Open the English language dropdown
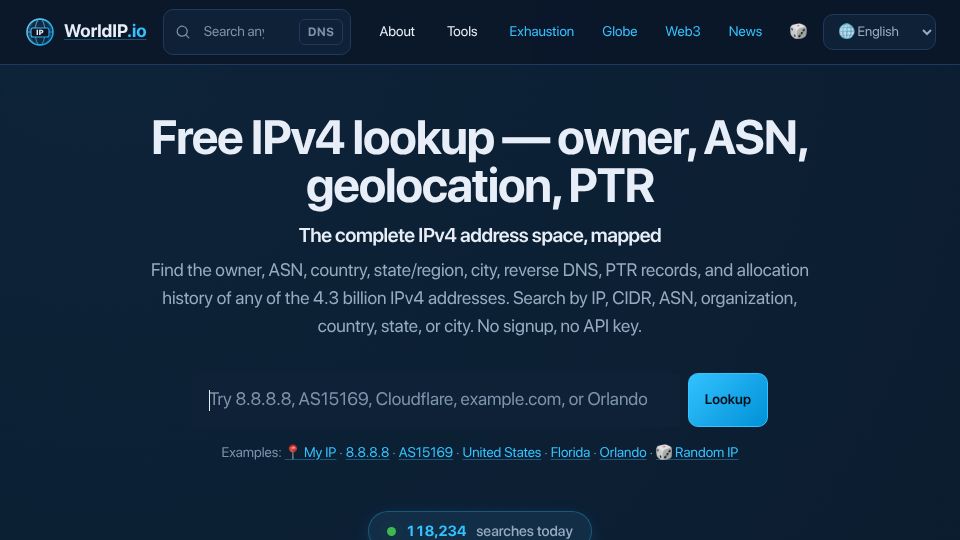The width and height of the screenshot is (960, 540). [x=879, y=32]
